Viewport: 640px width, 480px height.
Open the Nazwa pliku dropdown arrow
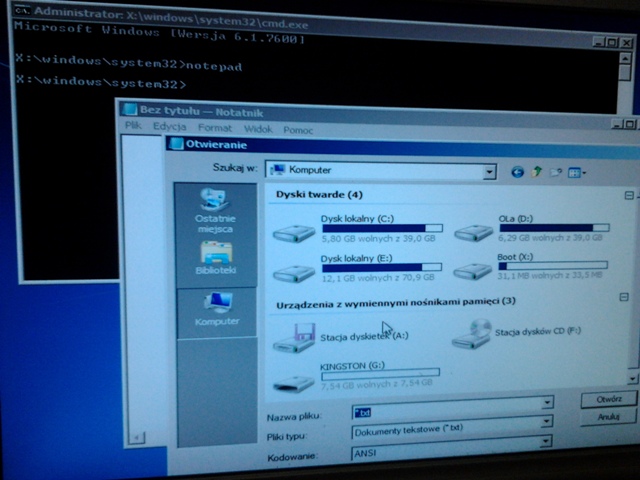point(547,403)
